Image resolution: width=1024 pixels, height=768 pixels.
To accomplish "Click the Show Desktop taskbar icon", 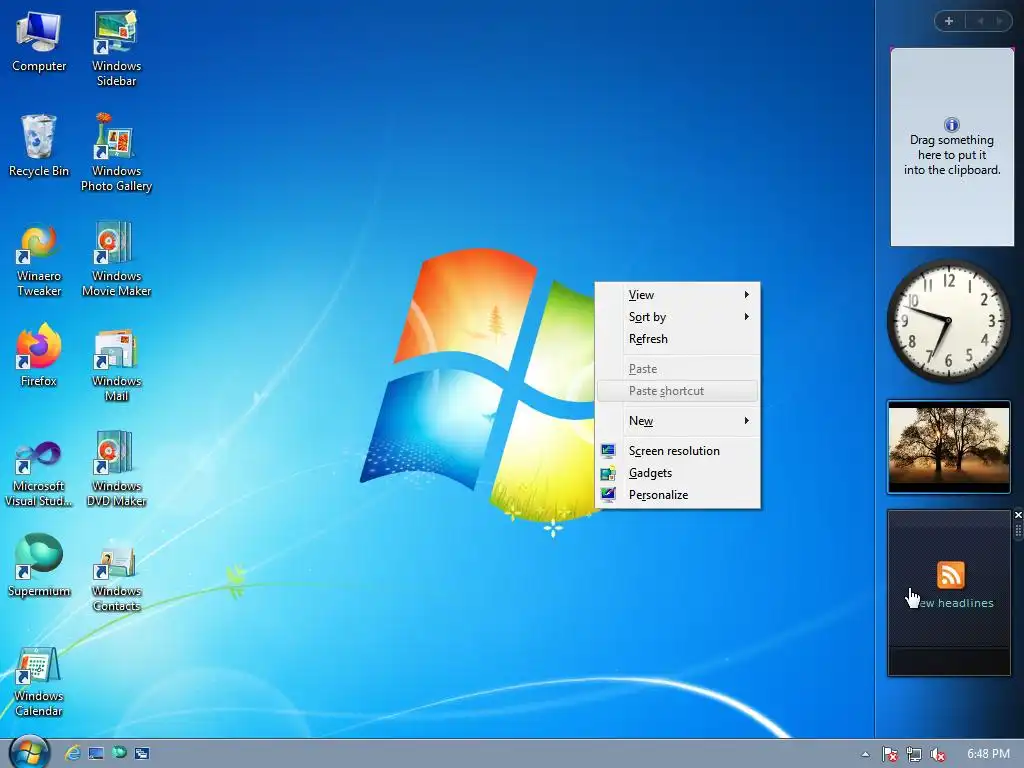I will coord(96,754).
